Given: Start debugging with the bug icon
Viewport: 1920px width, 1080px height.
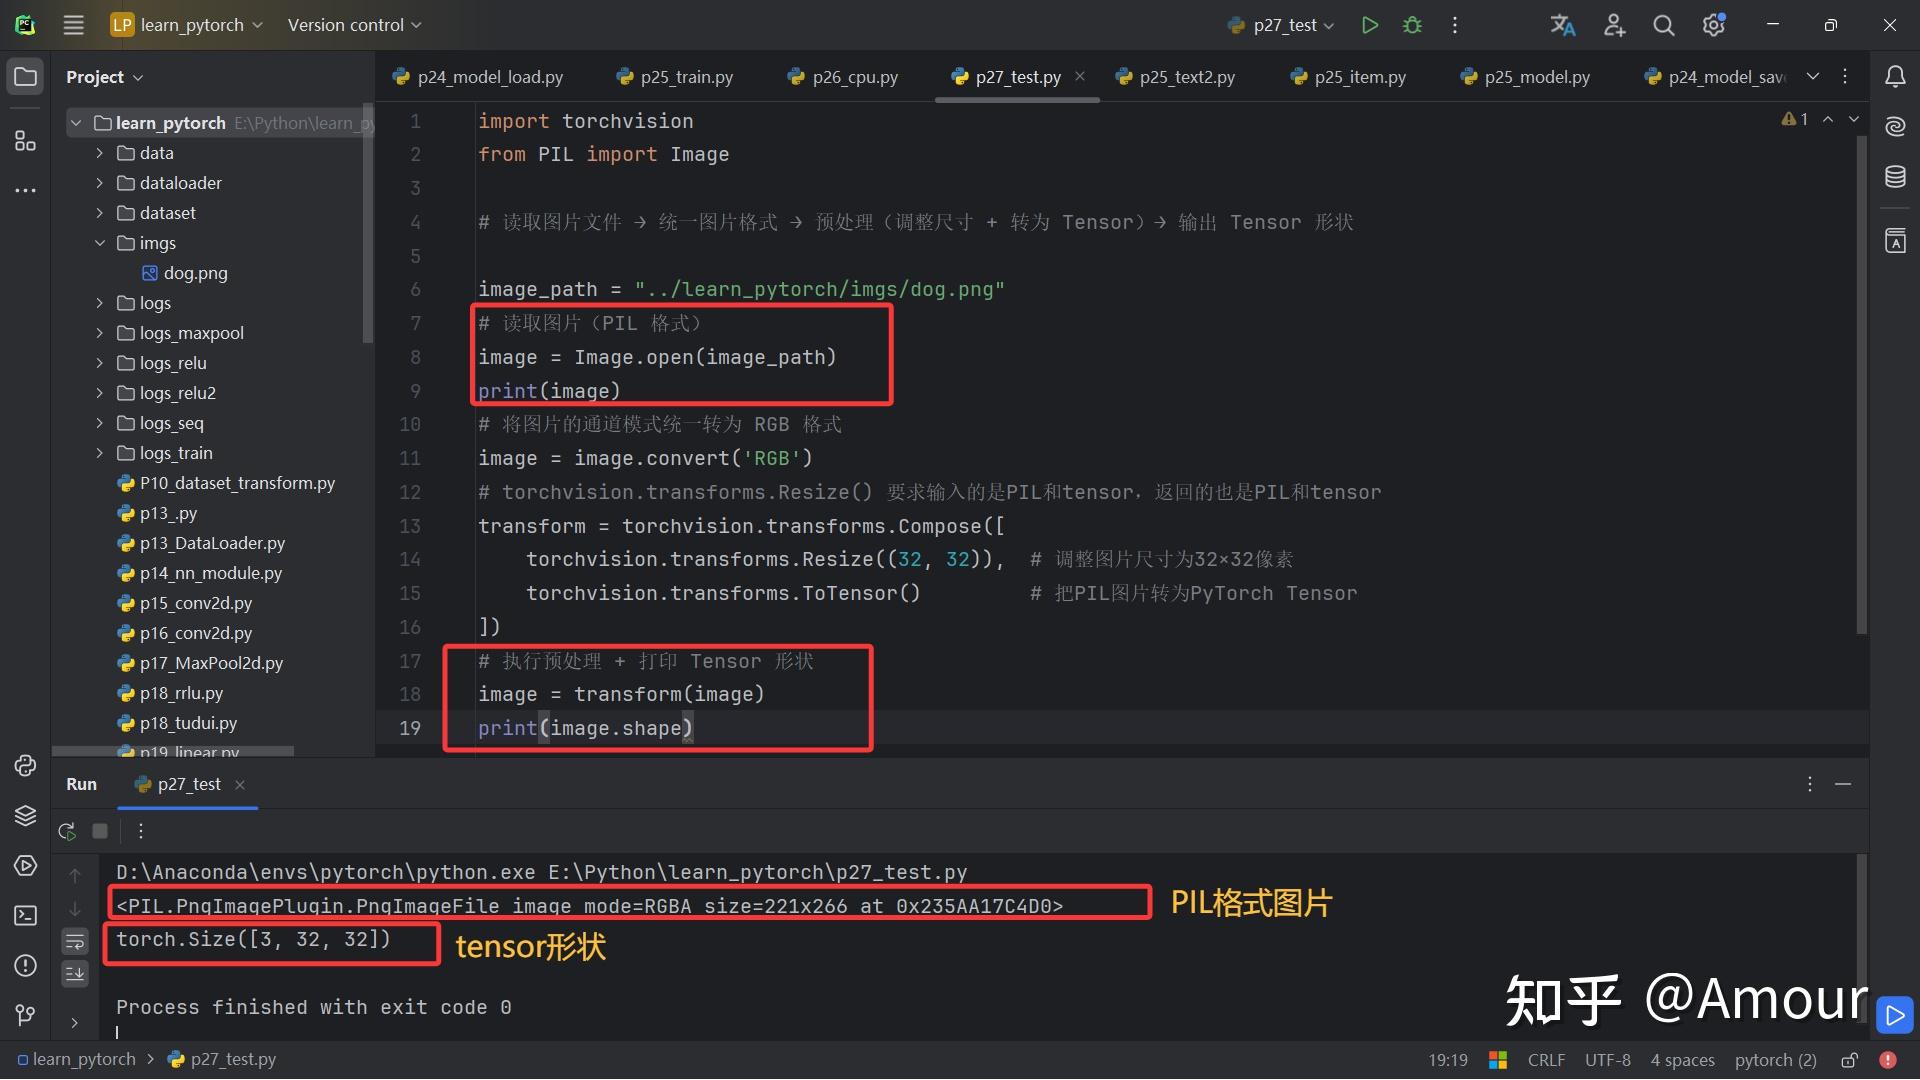Looking at the screenshot, I should pos(1412,25).
